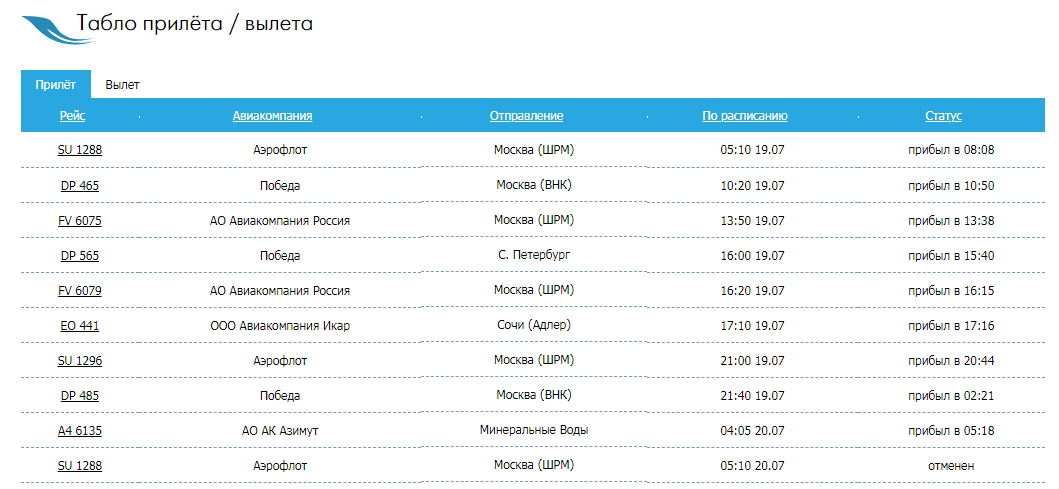This screenshot has width=1059, height=489.
Task: Open flight EO 441 from Сочи
Action: (80, 326)
